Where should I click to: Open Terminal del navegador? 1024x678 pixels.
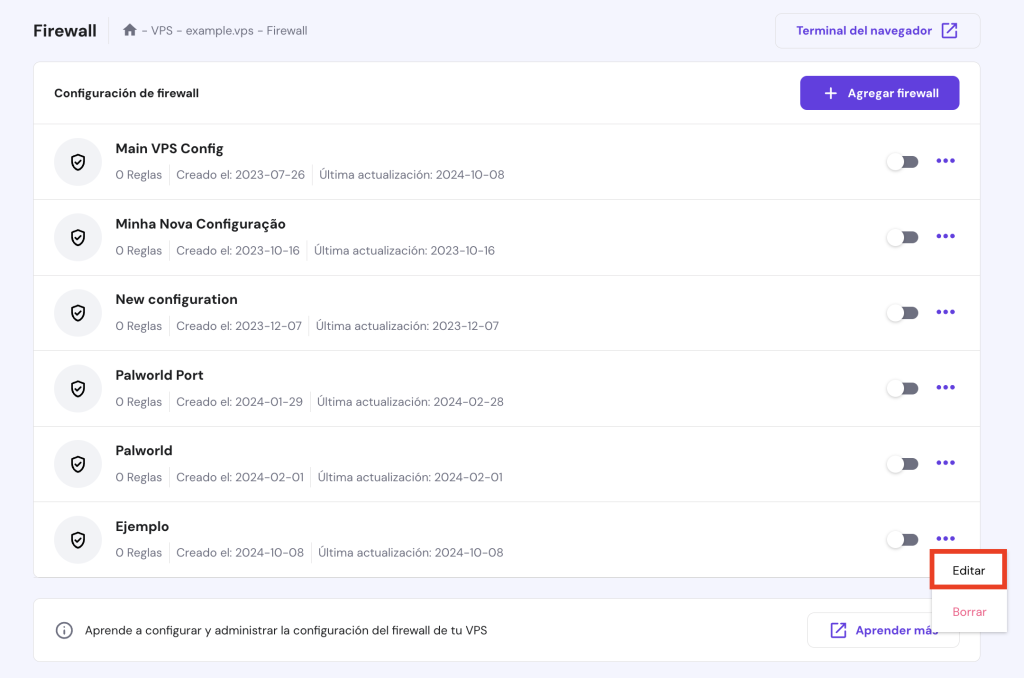[877, 31]
